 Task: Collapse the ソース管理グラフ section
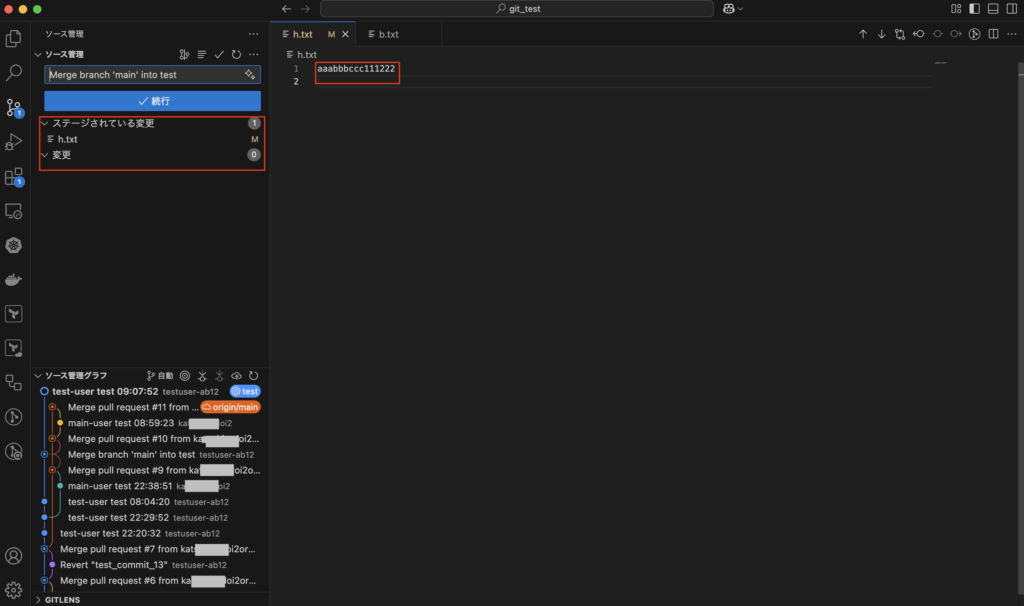point(38,375)
